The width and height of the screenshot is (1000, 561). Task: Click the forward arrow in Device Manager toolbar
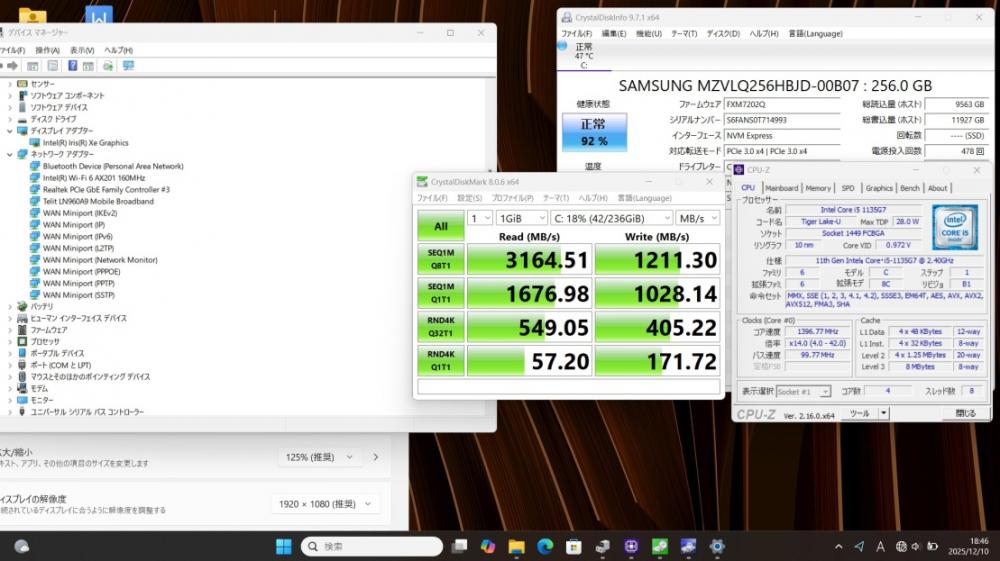[x=13, y=66]
